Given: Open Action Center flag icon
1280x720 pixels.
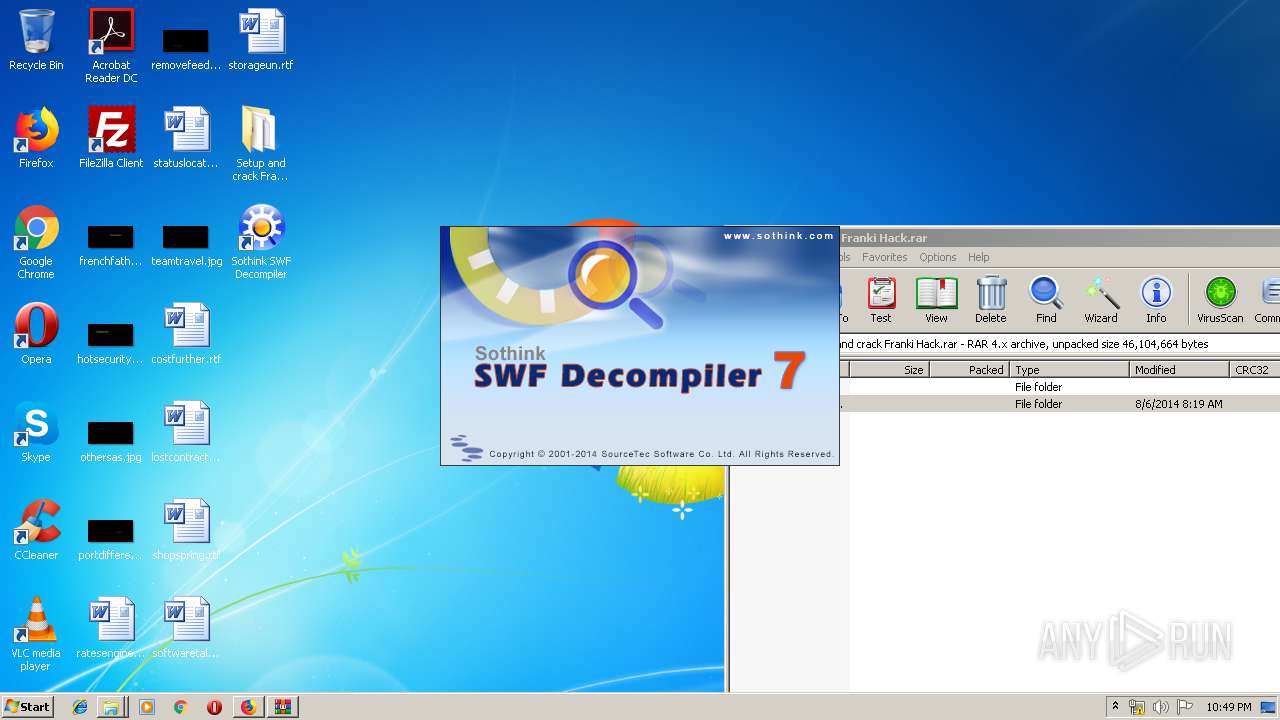Looking at the screenshot, I should (x=1184, y=707).
